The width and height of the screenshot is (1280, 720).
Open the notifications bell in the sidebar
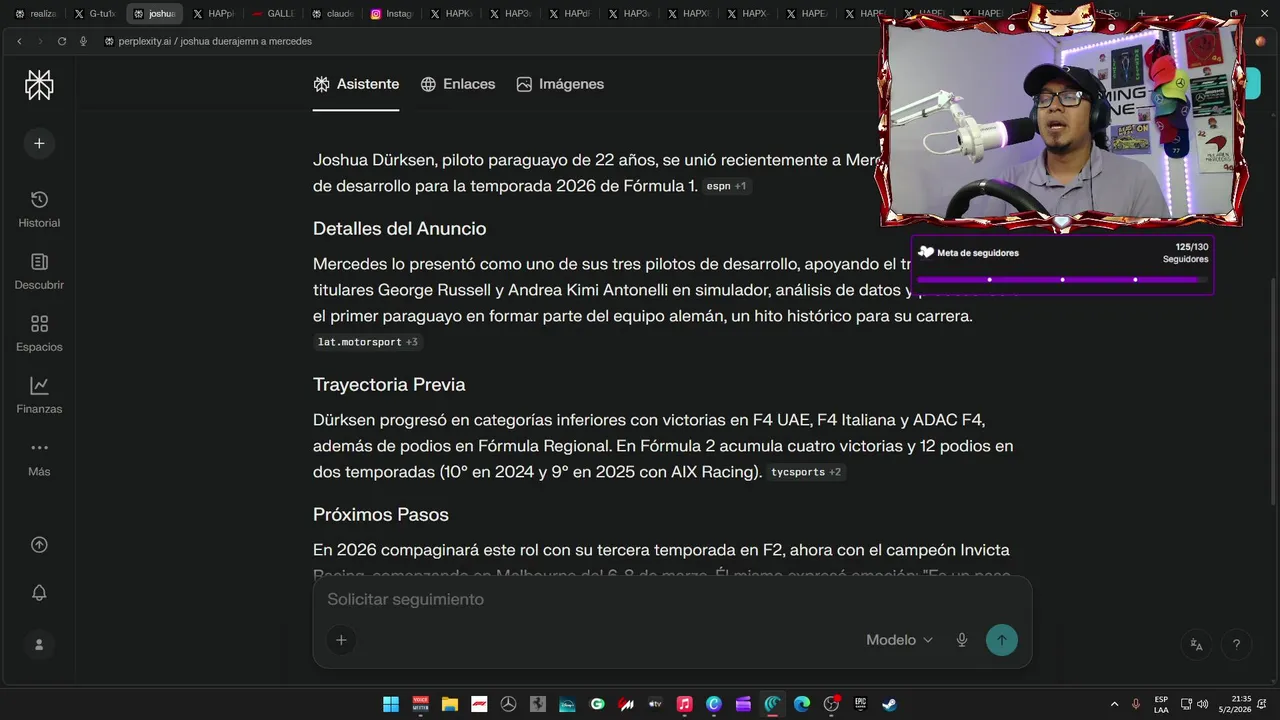click(39, 593)
